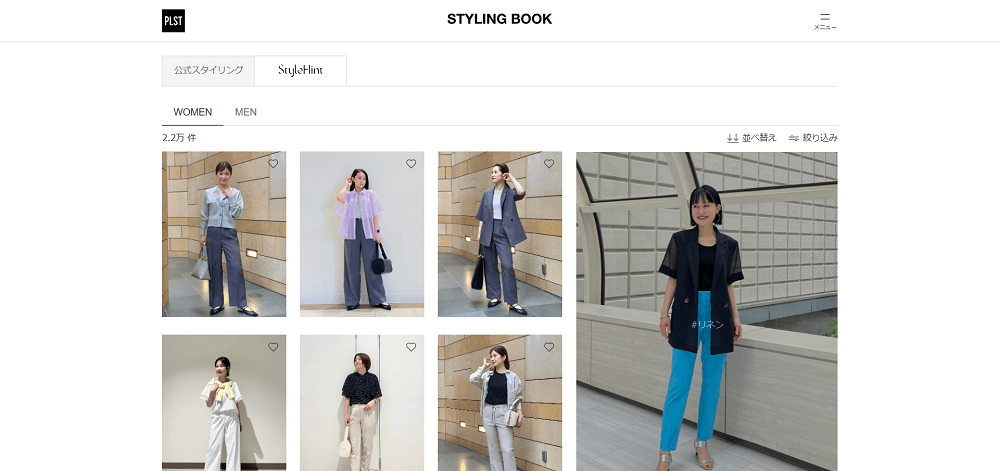Favorite the striped shirt gray pants outfit
This screenshot has width=1000, height=471.
pyautogui.click(x=548, y=347)
